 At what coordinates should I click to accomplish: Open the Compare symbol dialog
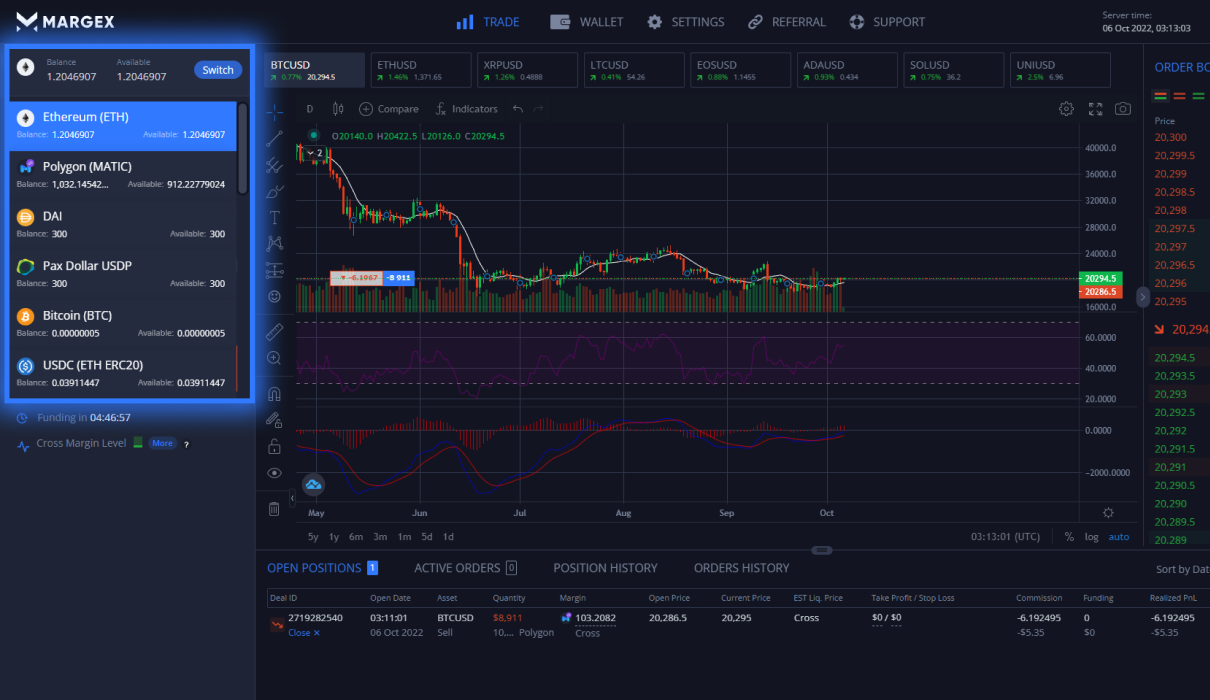[389, 109]
